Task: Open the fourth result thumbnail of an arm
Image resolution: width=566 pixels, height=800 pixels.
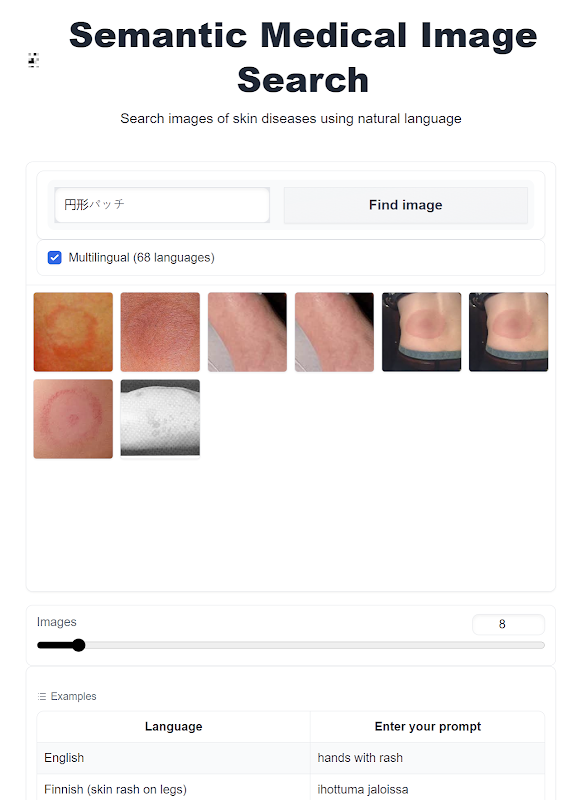Action: pyautogui.click(x=334, y=332)
